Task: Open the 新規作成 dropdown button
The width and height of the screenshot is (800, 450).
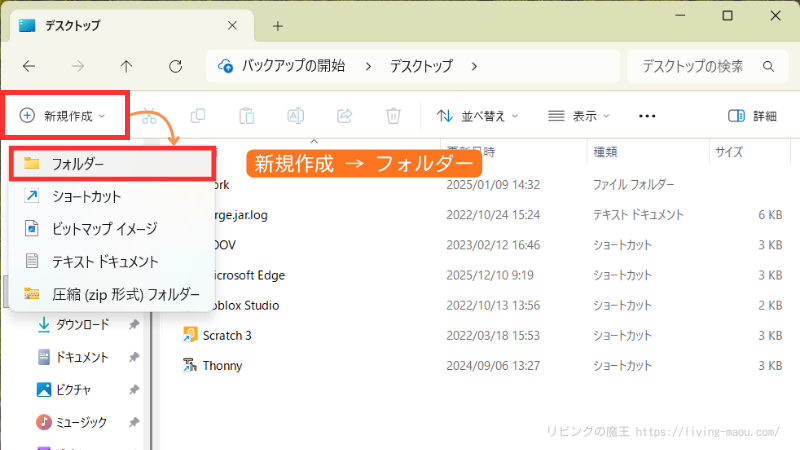Action: (x=66, y=116)
